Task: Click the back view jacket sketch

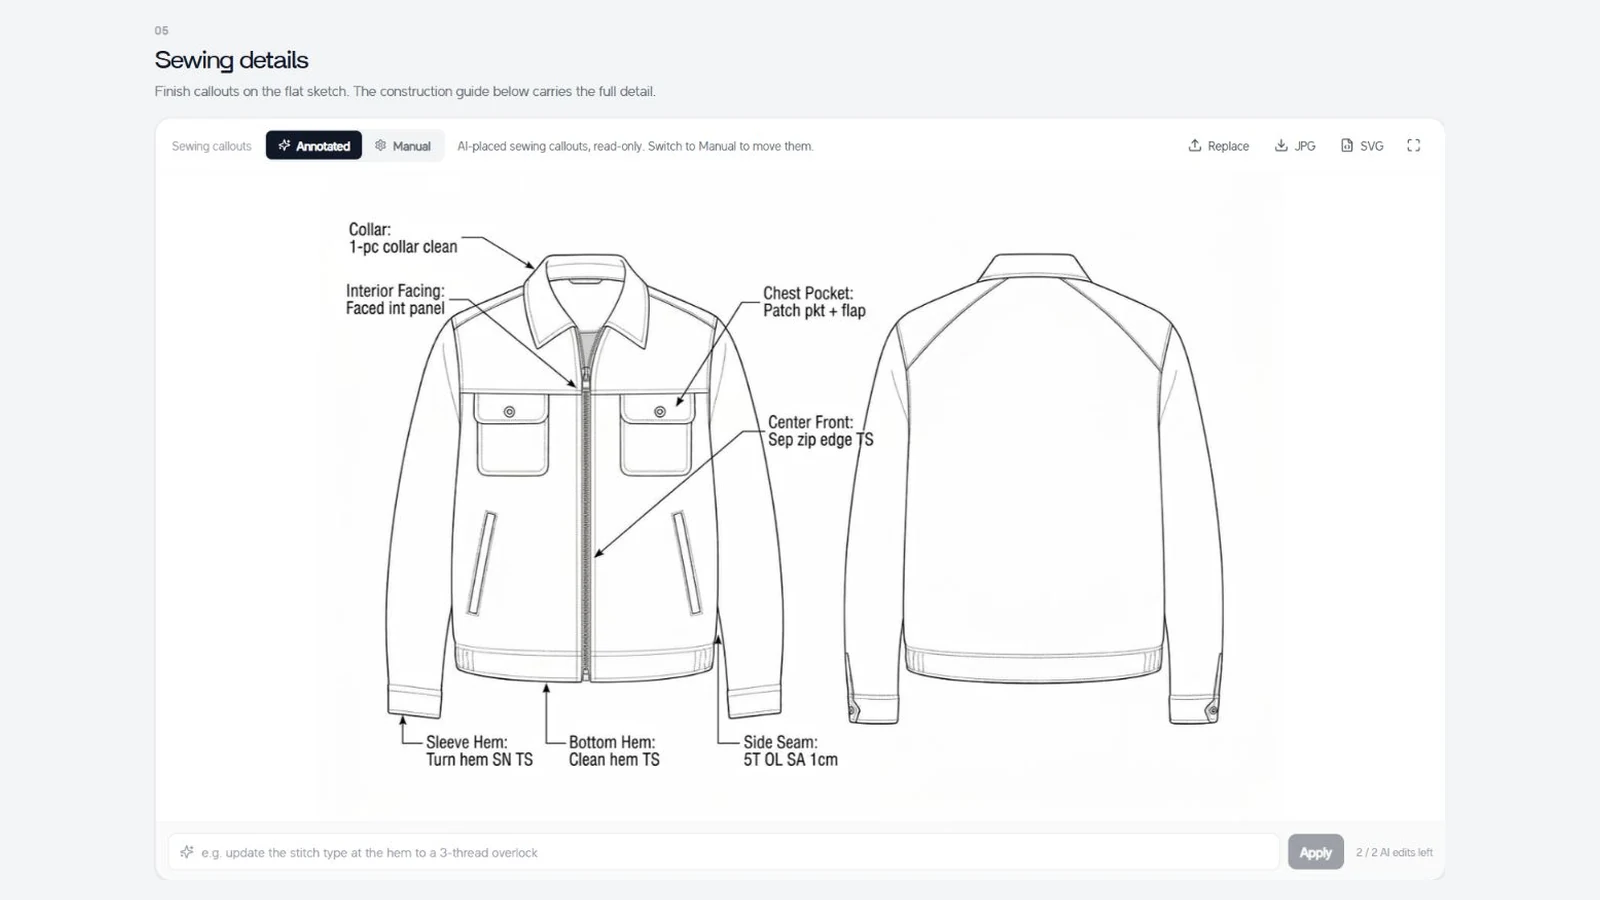Action: click(1033, 488)
